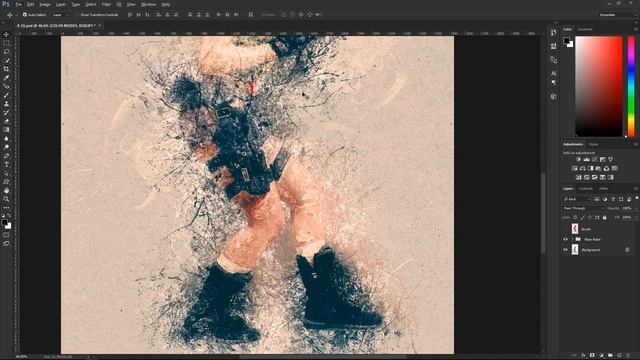This screenshot has width=640, height=360.
Task: Switch to the Channels tab
Action: click(x=586, y=189)
